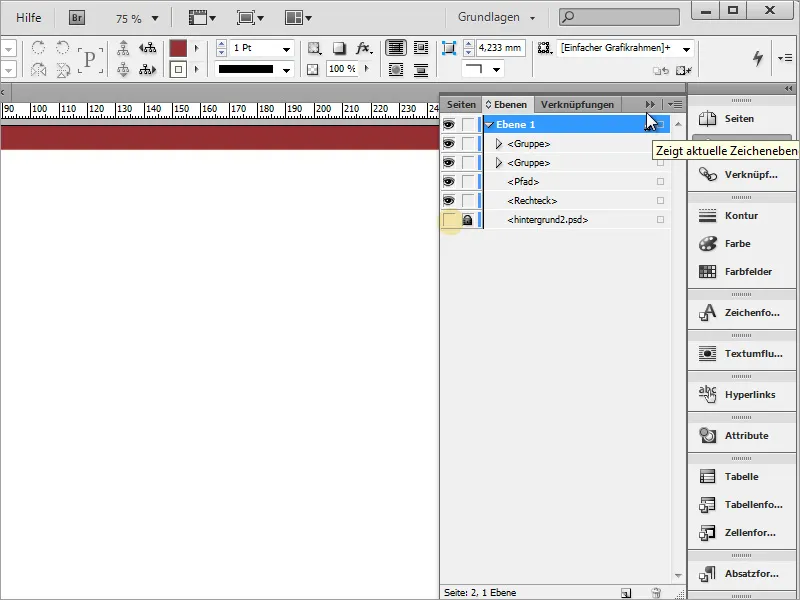Collapse panel with double-arrow button
Screen dimensions: 800x600
coord(650,105)
